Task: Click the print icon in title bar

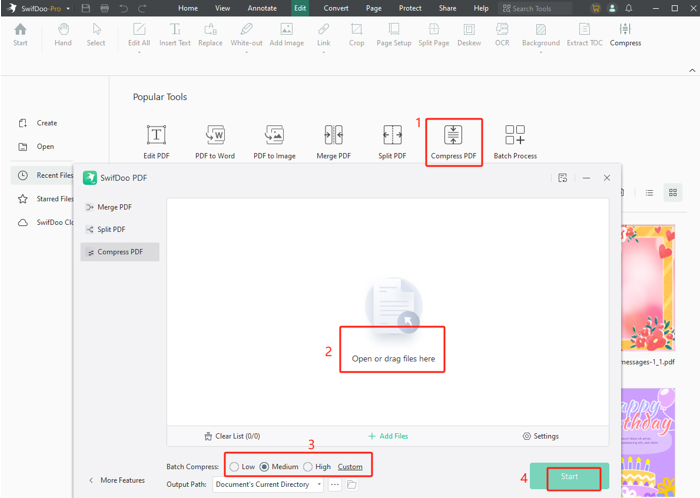Action: coord(104,8)
